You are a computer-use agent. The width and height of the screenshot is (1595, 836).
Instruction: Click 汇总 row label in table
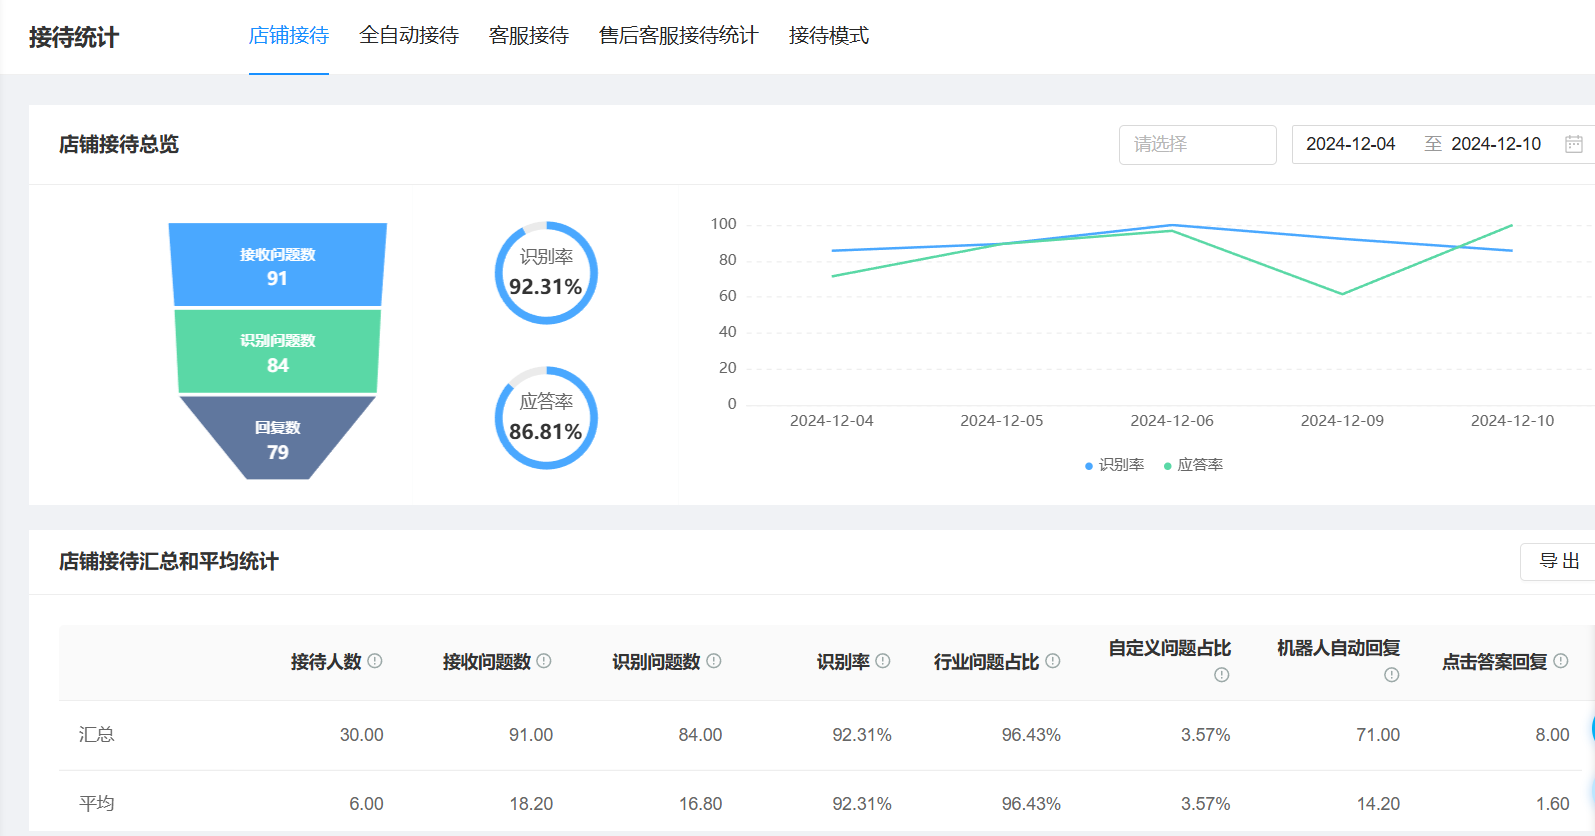[97, 735]
